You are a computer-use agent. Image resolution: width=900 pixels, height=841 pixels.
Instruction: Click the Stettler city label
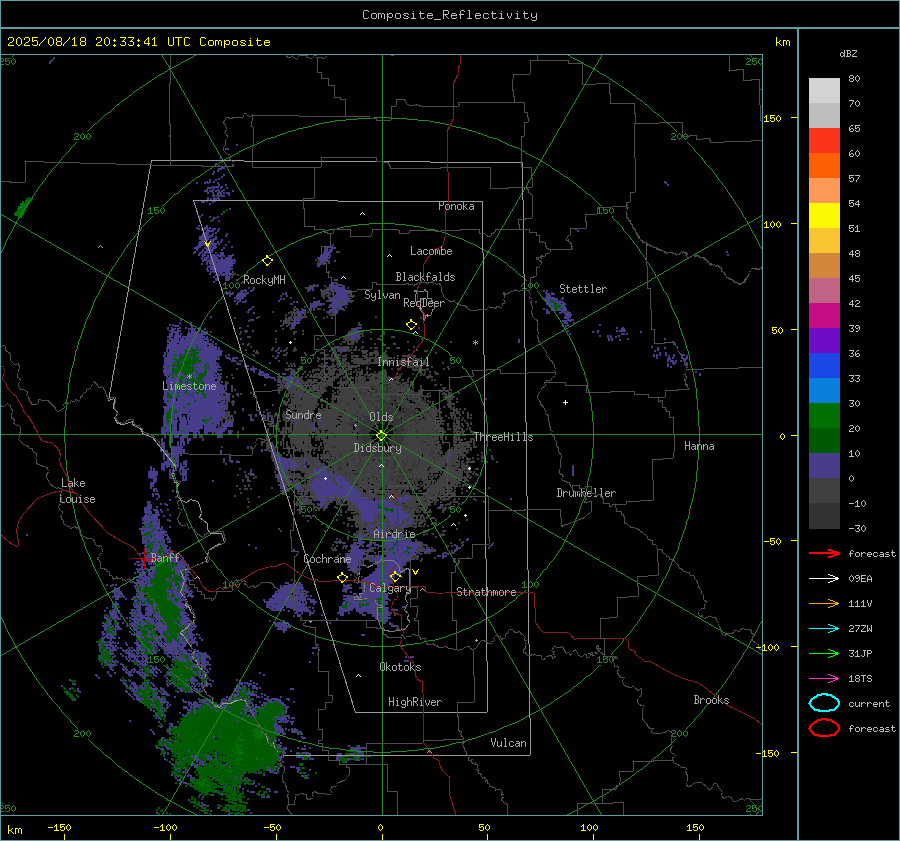(583, 289)
